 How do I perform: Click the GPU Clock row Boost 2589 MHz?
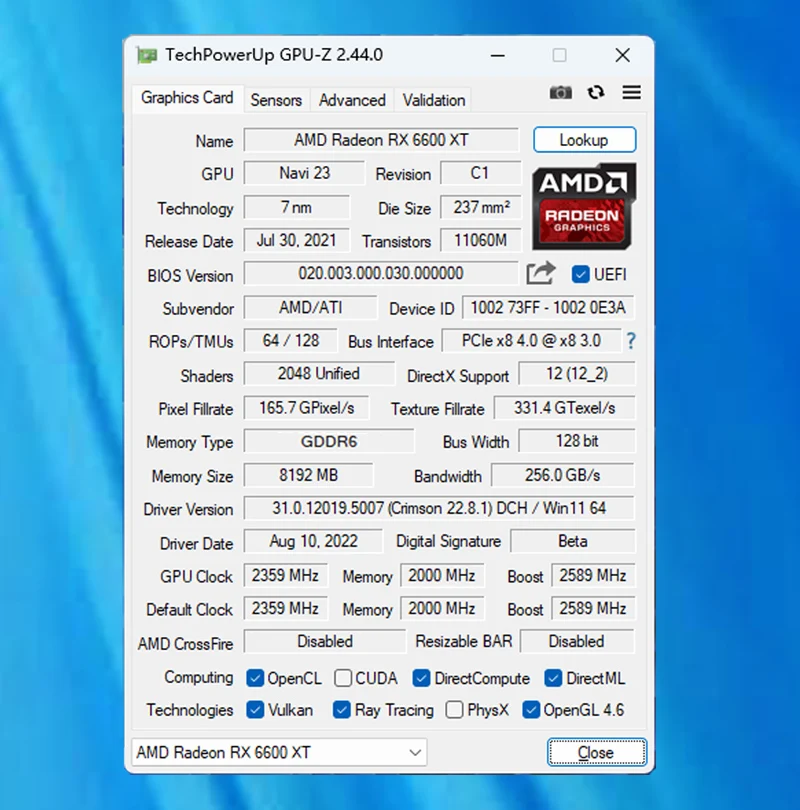(593, 575)
